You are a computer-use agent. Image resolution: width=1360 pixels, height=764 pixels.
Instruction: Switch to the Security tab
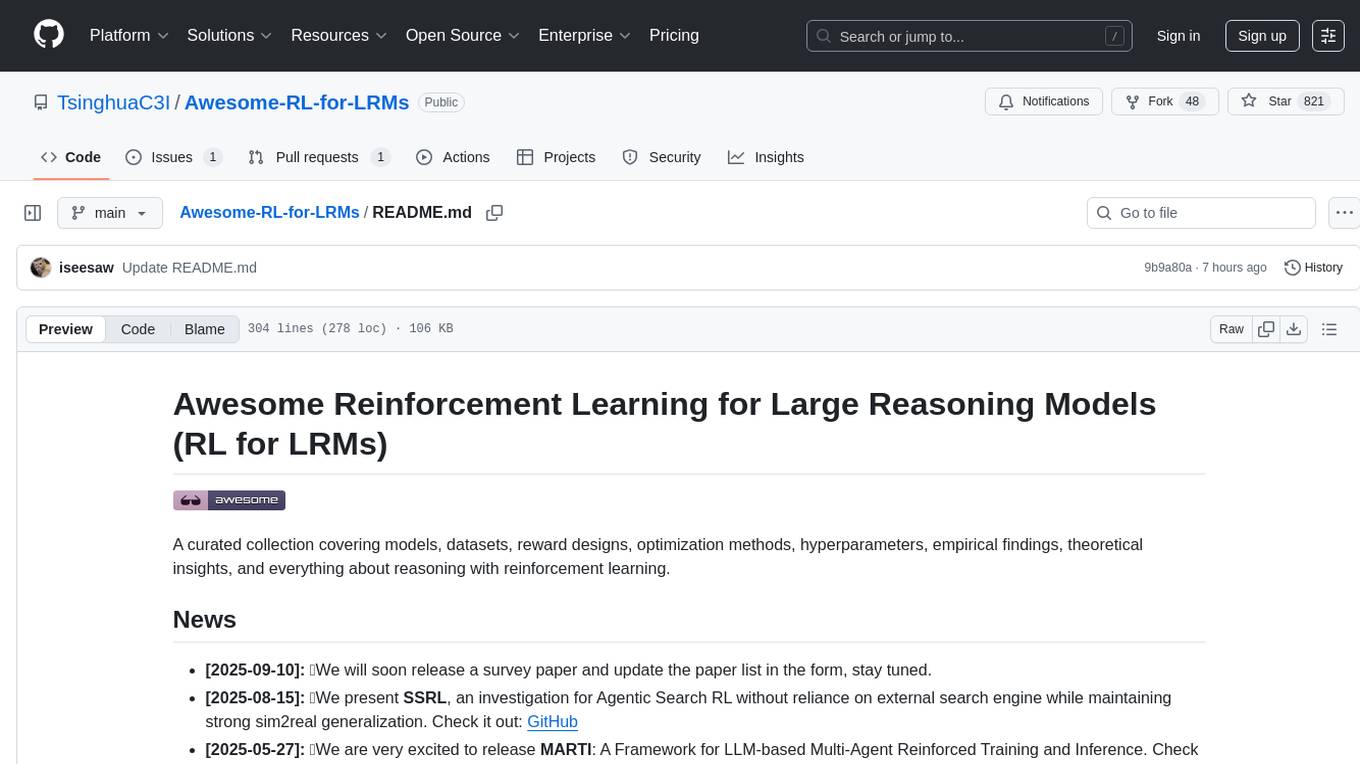click(x=662, y=157)
